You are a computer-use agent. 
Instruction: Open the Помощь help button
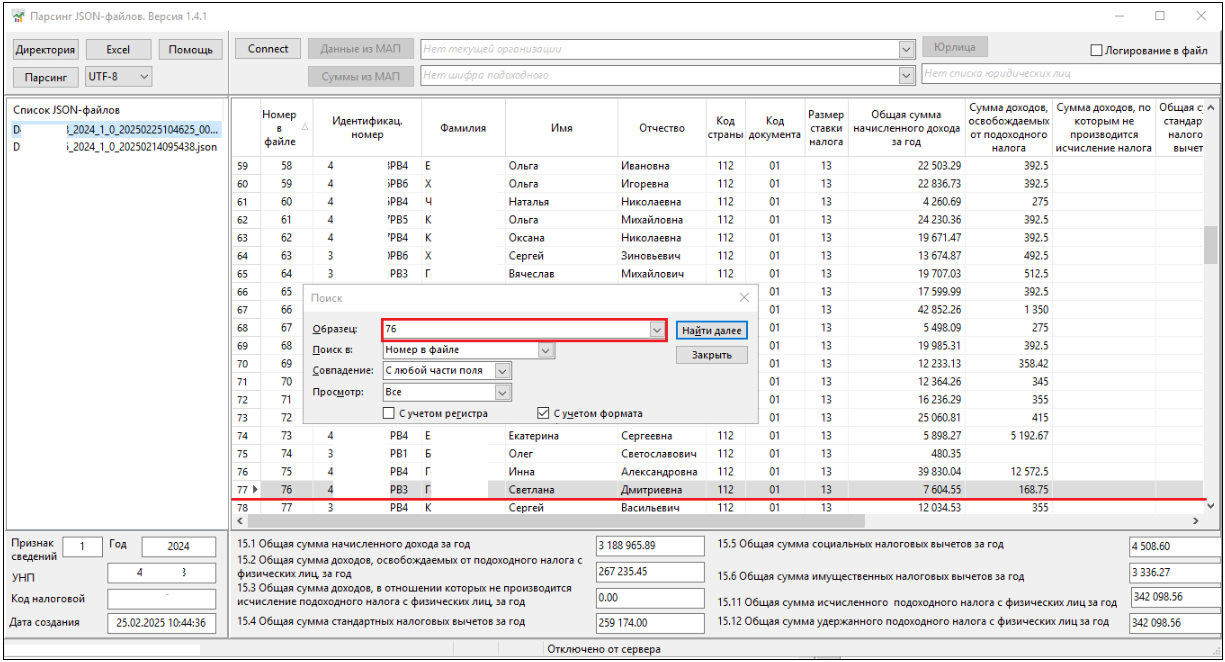pos(190,50)
